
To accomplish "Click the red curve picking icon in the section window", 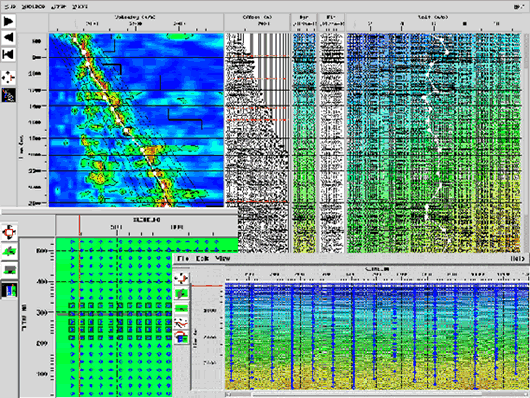I will [182, 323].
